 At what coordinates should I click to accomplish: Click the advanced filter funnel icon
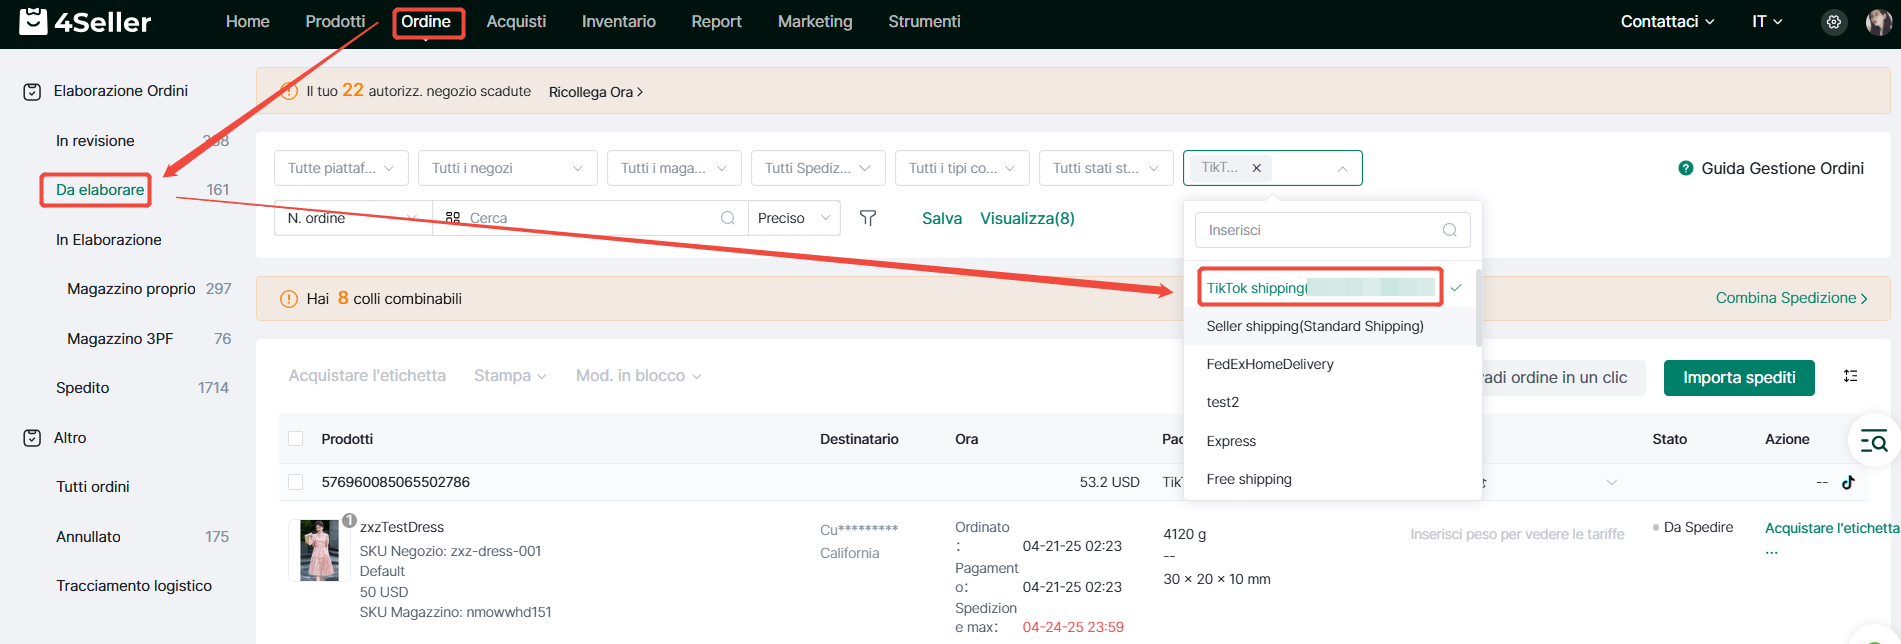click(868, 218)
